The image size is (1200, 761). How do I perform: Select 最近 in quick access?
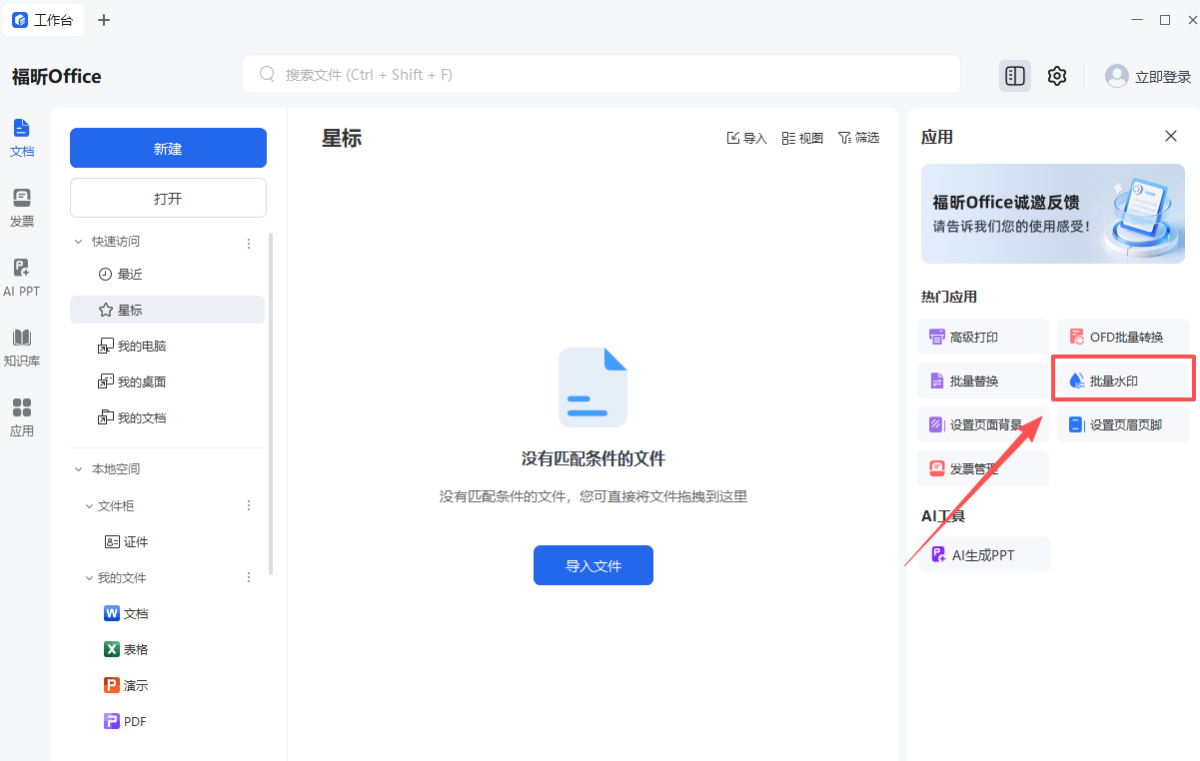[x=167, y=274]
